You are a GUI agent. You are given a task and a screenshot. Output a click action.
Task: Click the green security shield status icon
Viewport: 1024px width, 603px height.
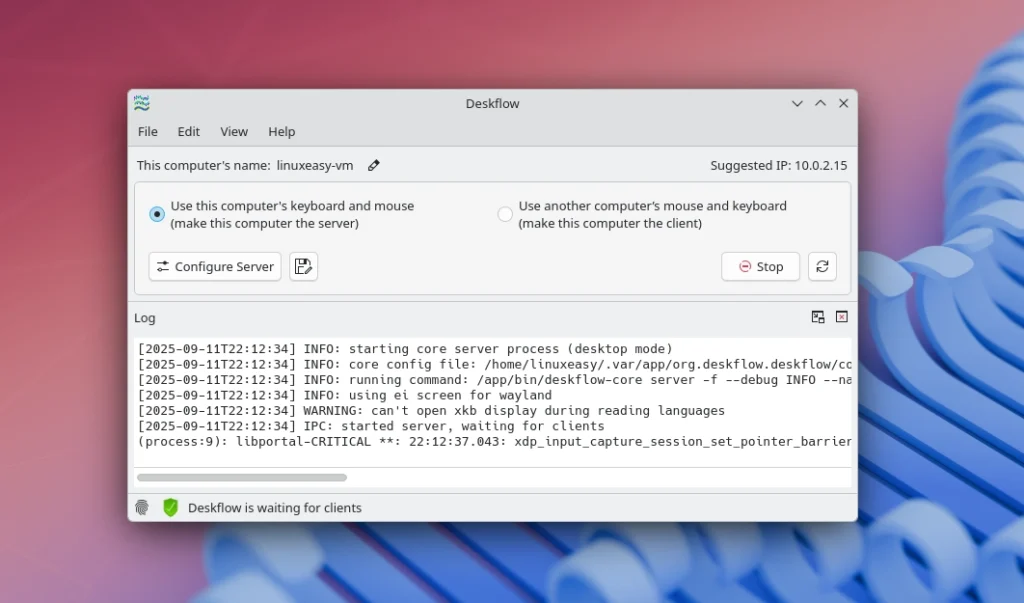tap(170, 507)
